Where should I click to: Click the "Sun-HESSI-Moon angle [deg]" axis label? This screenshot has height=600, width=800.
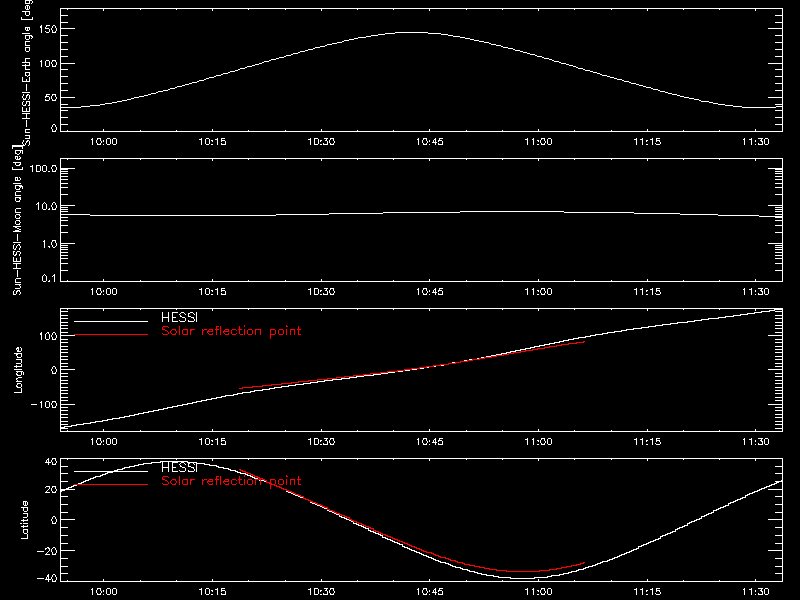tap(17, 220)
